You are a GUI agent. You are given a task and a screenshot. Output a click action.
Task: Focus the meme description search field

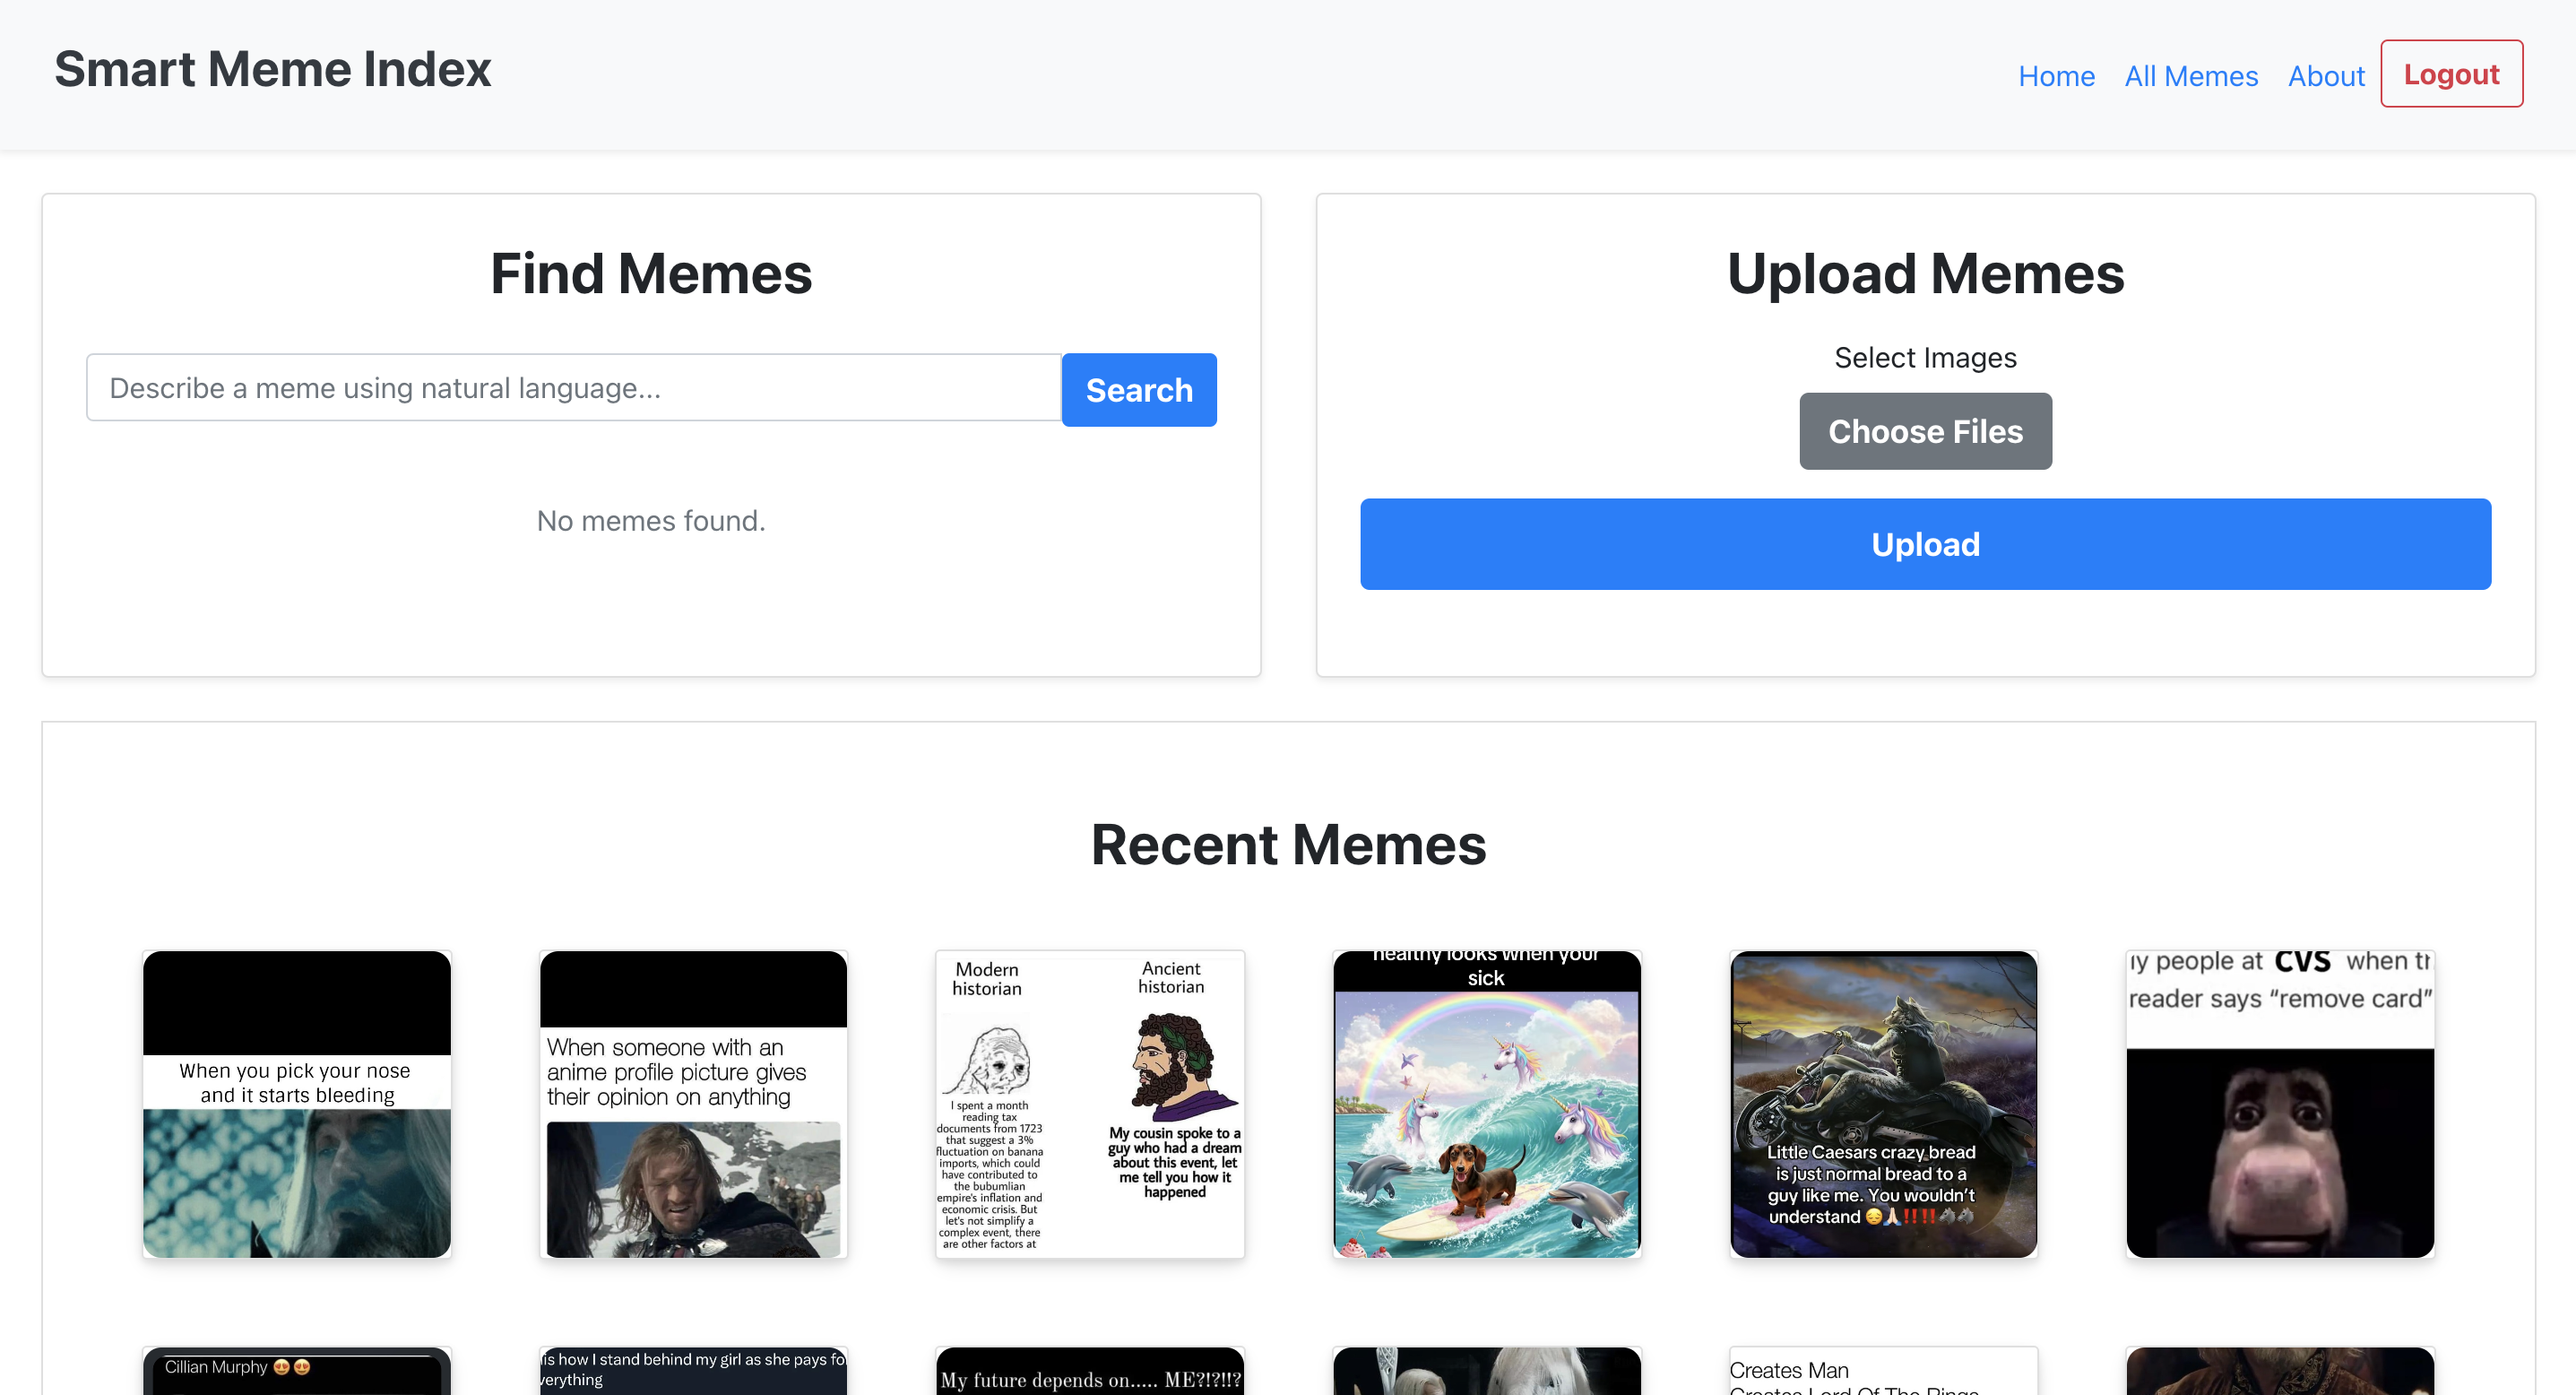click(574, 388)
